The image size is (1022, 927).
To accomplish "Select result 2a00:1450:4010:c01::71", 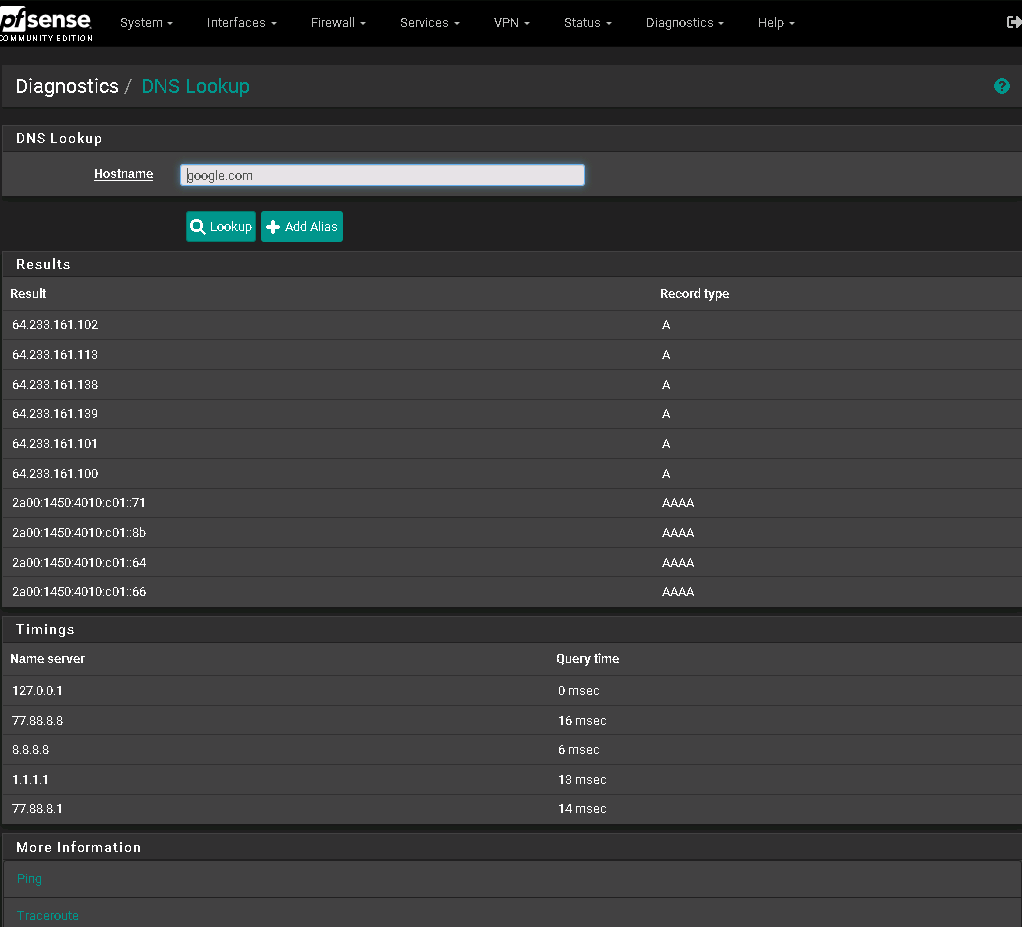I will coord(79,503).
